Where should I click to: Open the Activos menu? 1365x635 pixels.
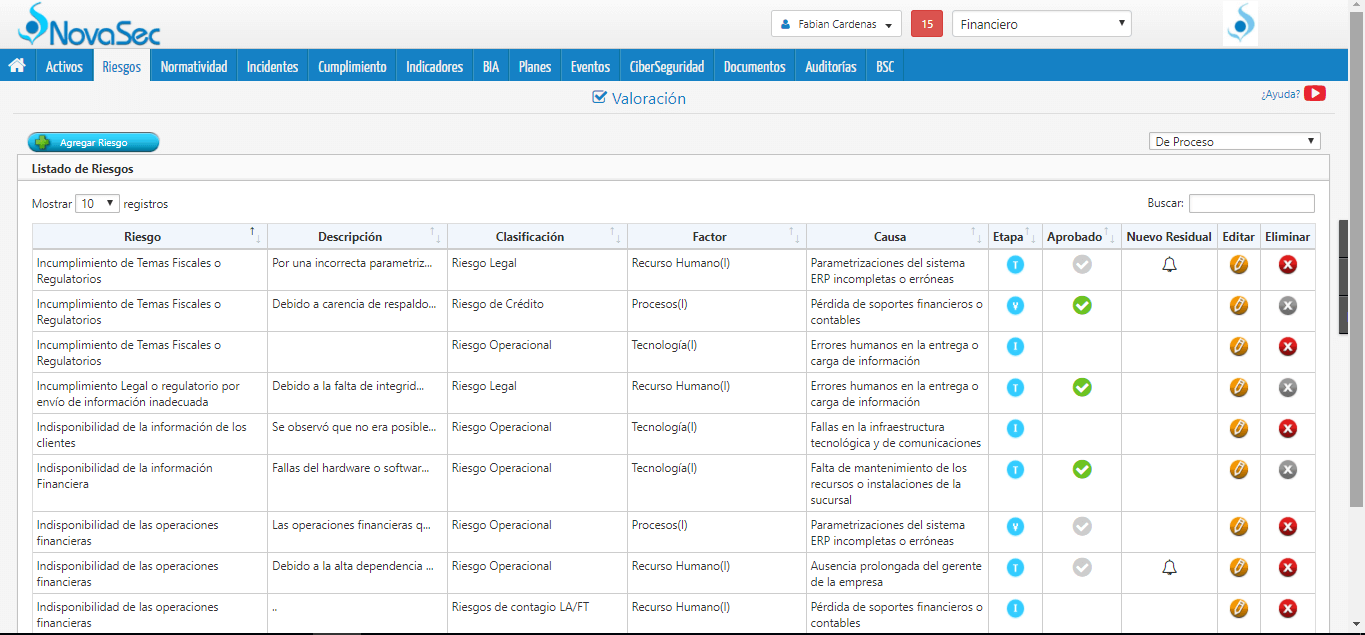tap(64, 66)
